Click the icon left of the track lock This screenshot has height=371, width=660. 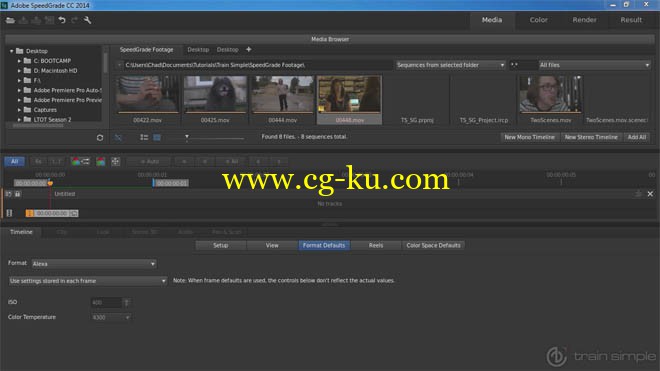click(8, 194)
